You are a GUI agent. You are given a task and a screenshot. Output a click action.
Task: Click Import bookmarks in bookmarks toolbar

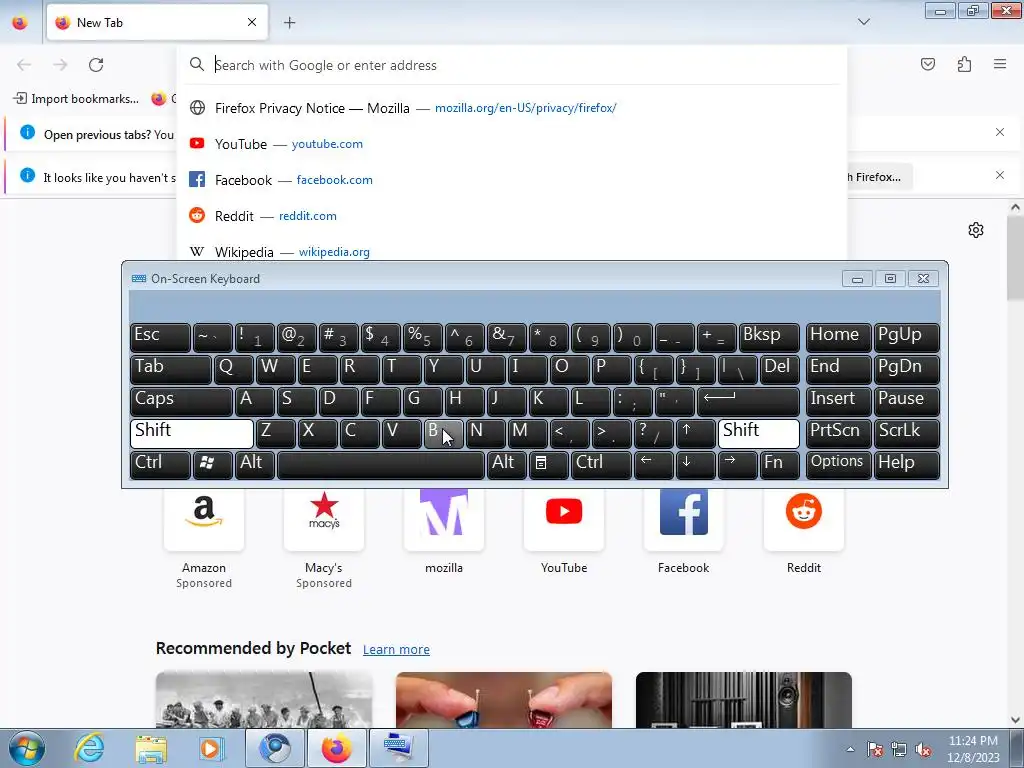tap(76, 99)
